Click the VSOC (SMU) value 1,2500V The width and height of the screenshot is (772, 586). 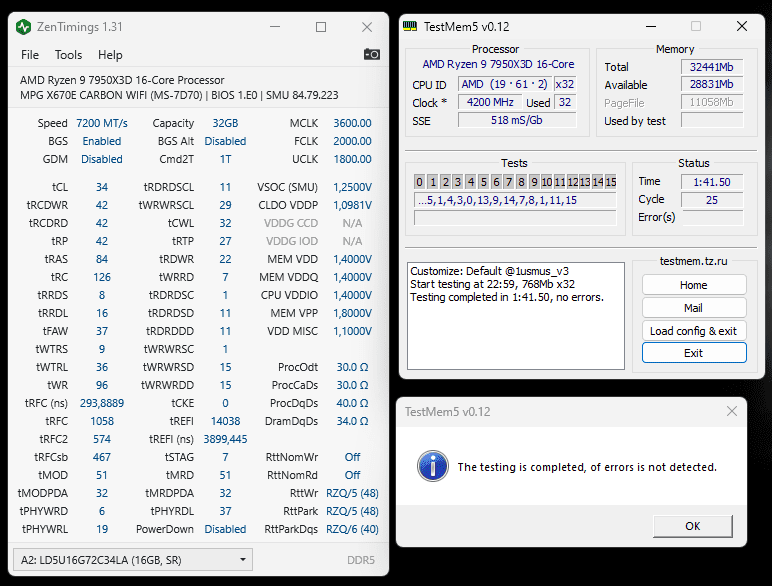[x=352, y=187]
